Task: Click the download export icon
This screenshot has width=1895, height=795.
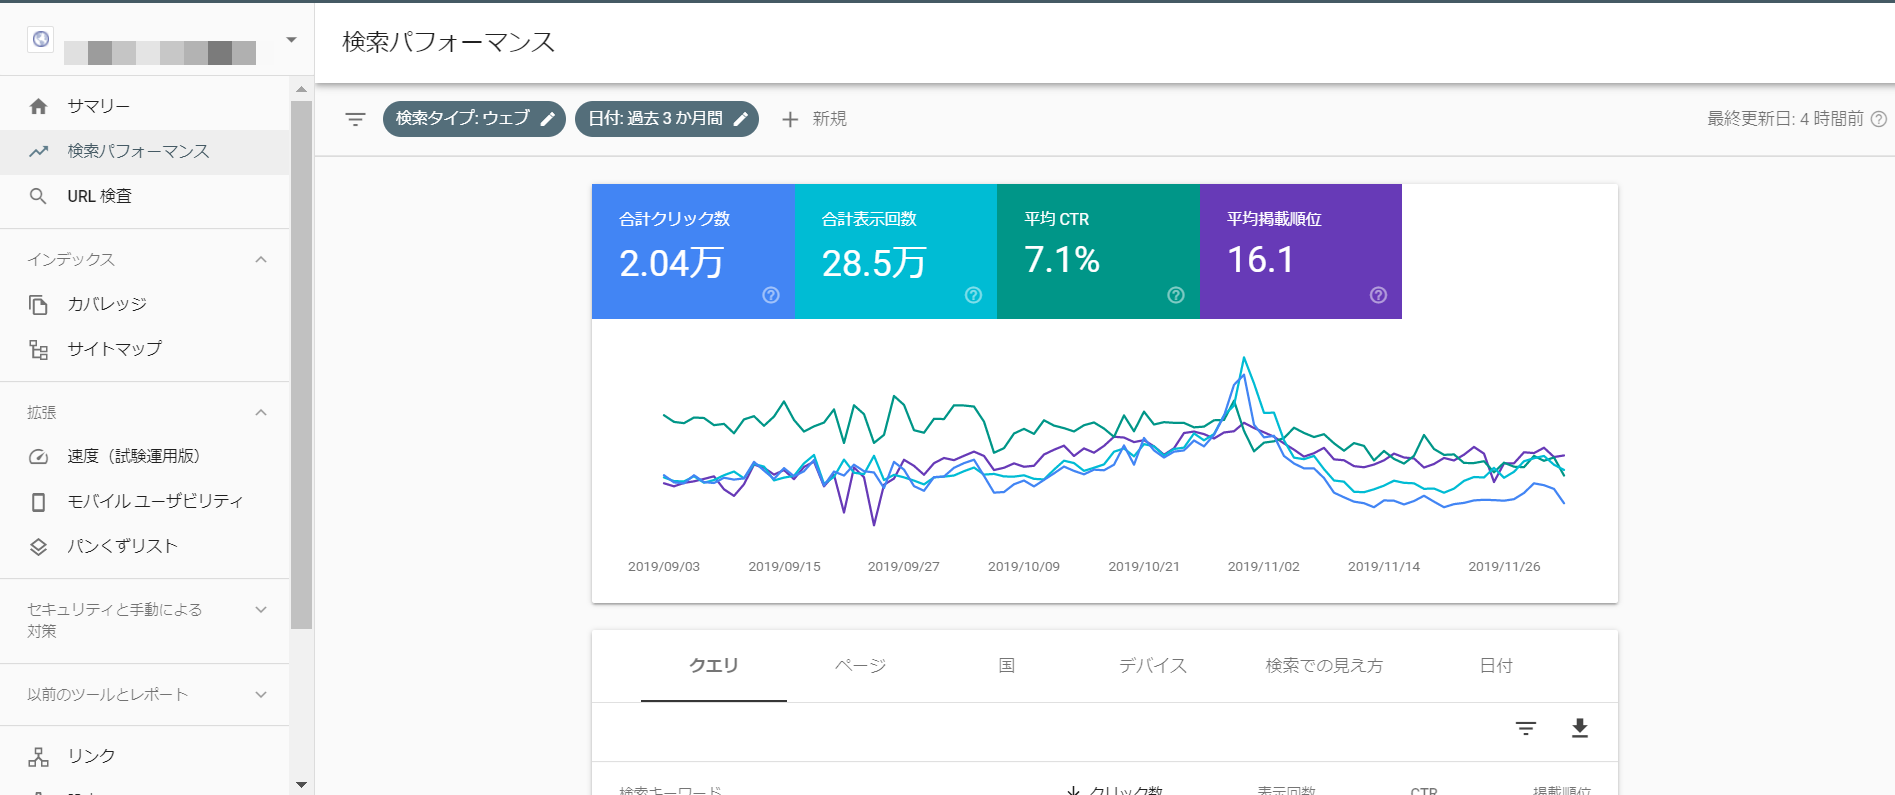Action: coord(1579,728)
